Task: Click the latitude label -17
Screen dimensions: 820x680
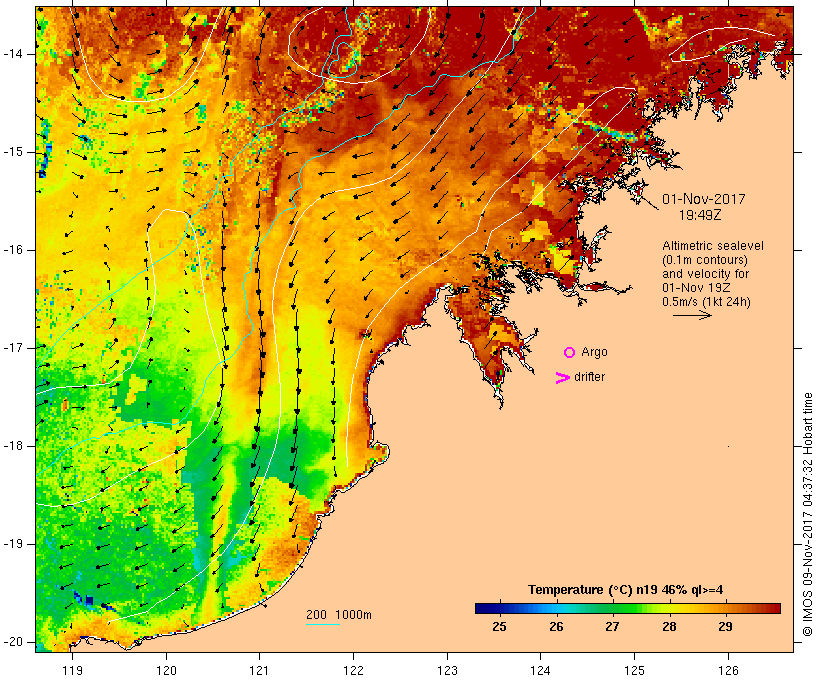Action: coord(13,348)
